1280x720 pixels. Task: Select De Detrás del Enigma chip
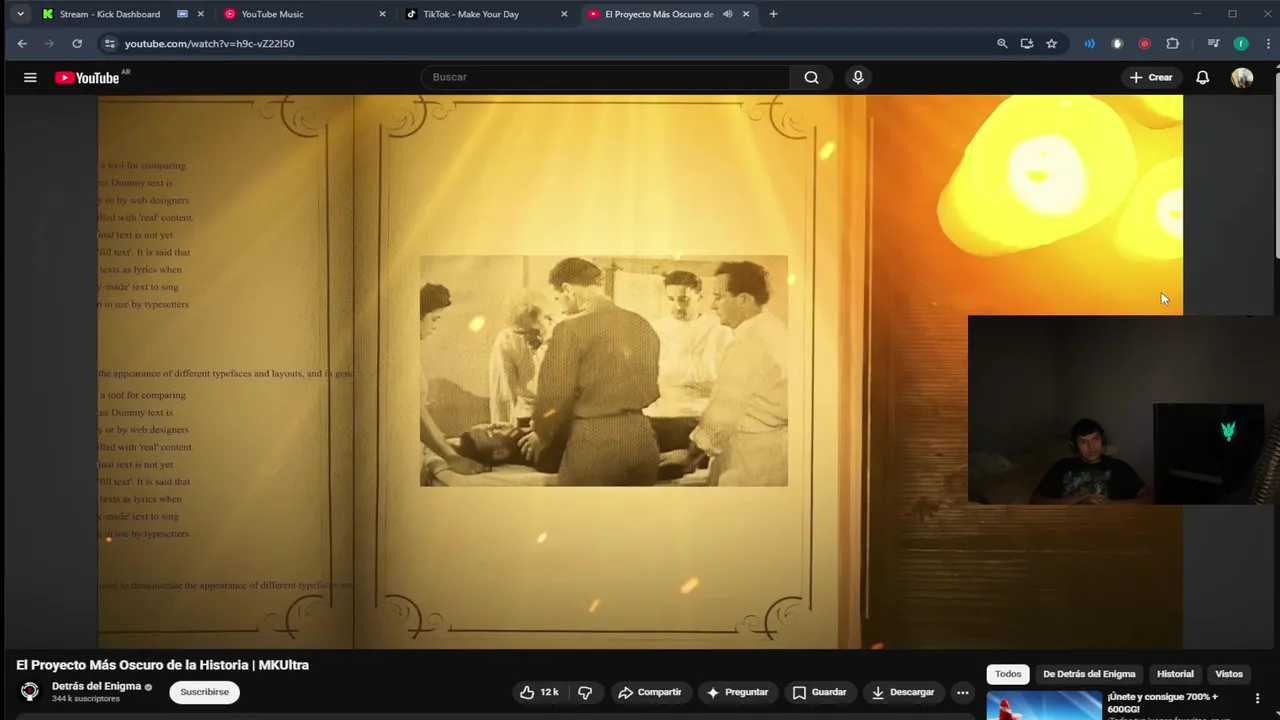pyautogui.click(x=1089, y=674)
